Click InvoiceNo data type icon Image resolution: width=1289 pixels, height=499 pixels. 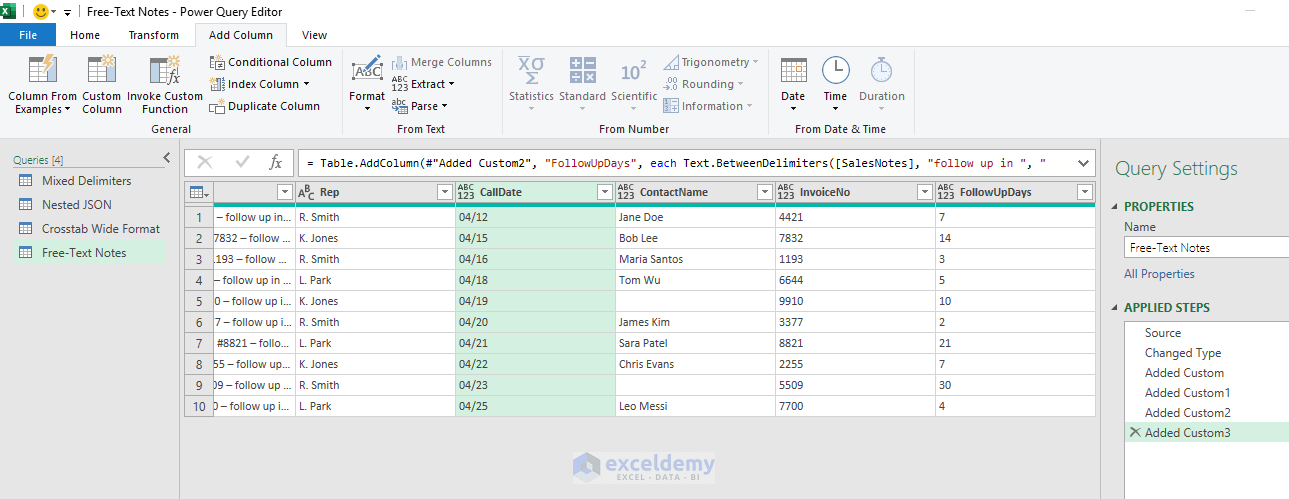coord(786,192)
